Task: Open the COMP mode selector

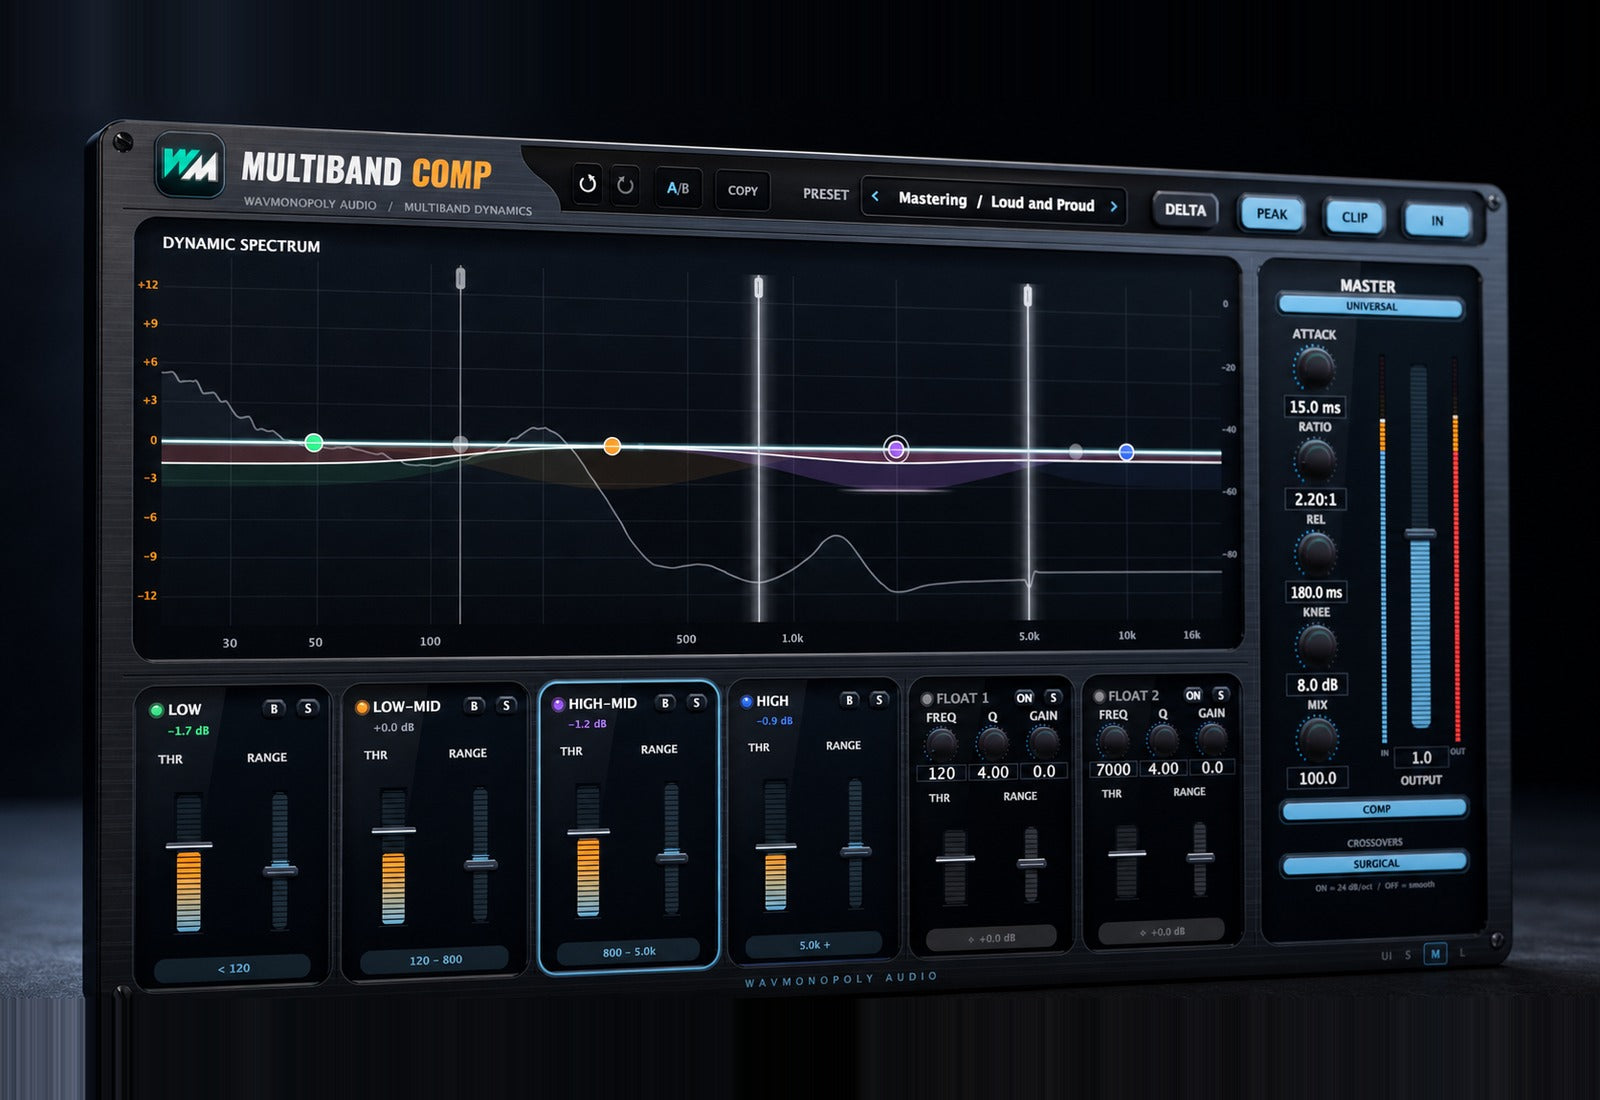Action: tap(1376, 809)
